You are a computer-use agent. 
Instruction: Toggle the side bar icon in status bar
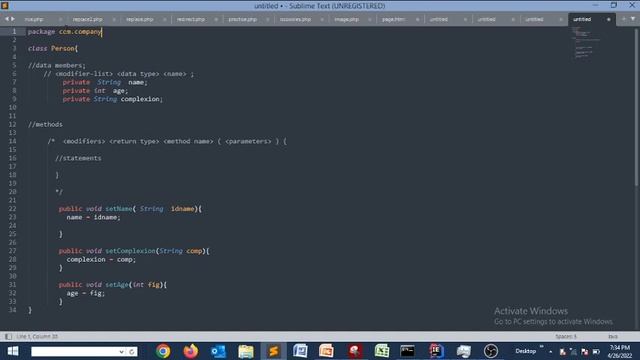tap(8, 336)
